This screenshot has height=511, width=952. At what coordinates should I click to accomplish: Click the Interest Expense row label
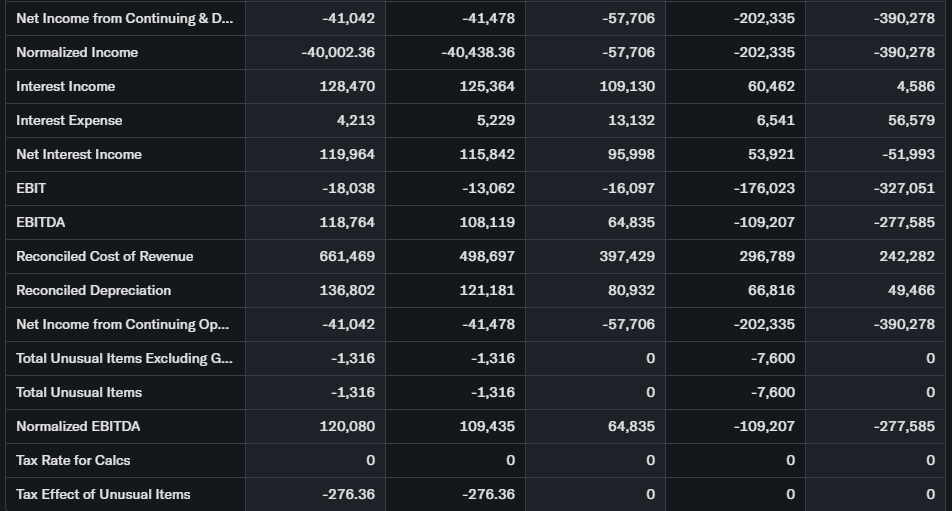tap(69, 120)
